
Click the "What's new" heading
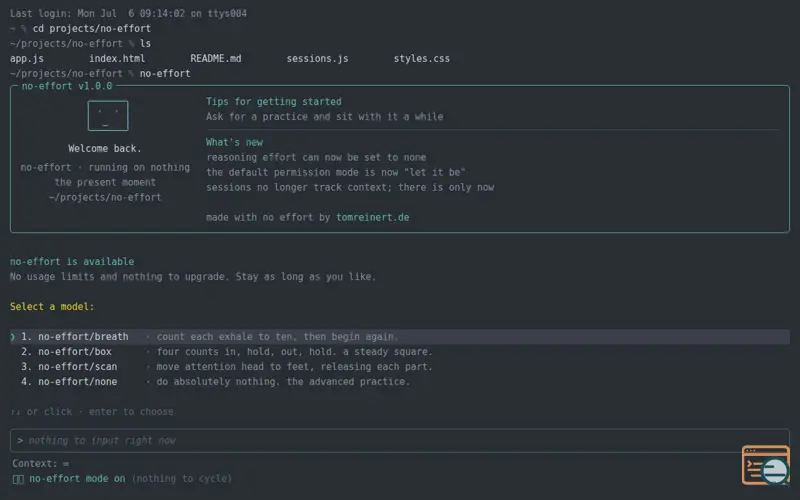(x=235, y=142)
